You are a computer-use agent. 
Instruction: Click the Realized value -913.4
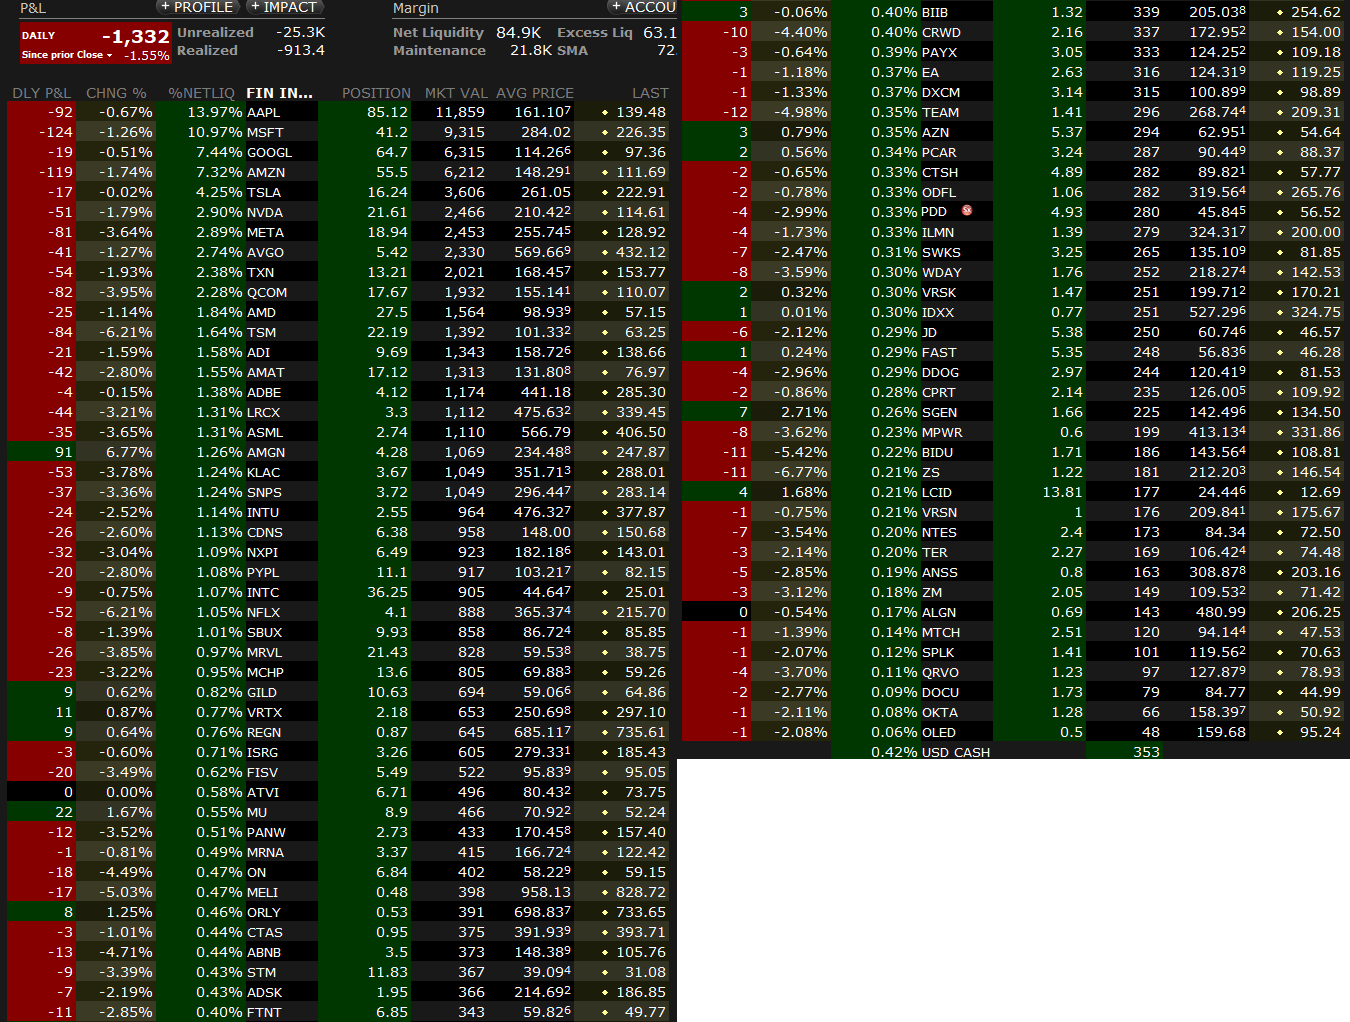tap(301, 50)
